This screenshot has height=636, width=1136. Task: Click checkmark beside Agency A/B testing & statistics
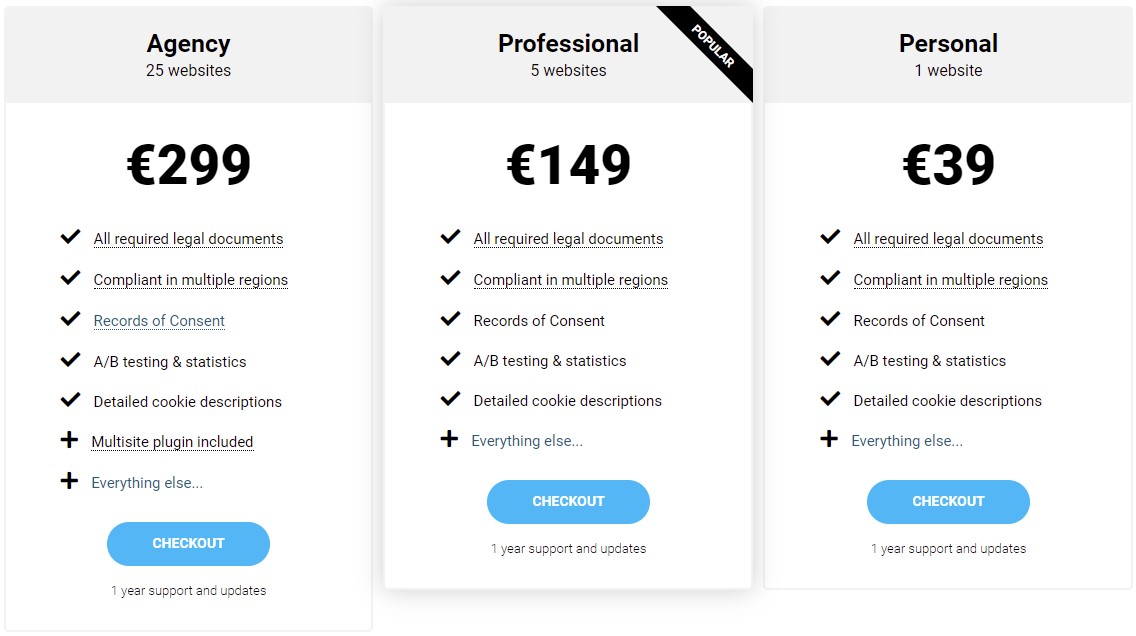pos(70,360)
